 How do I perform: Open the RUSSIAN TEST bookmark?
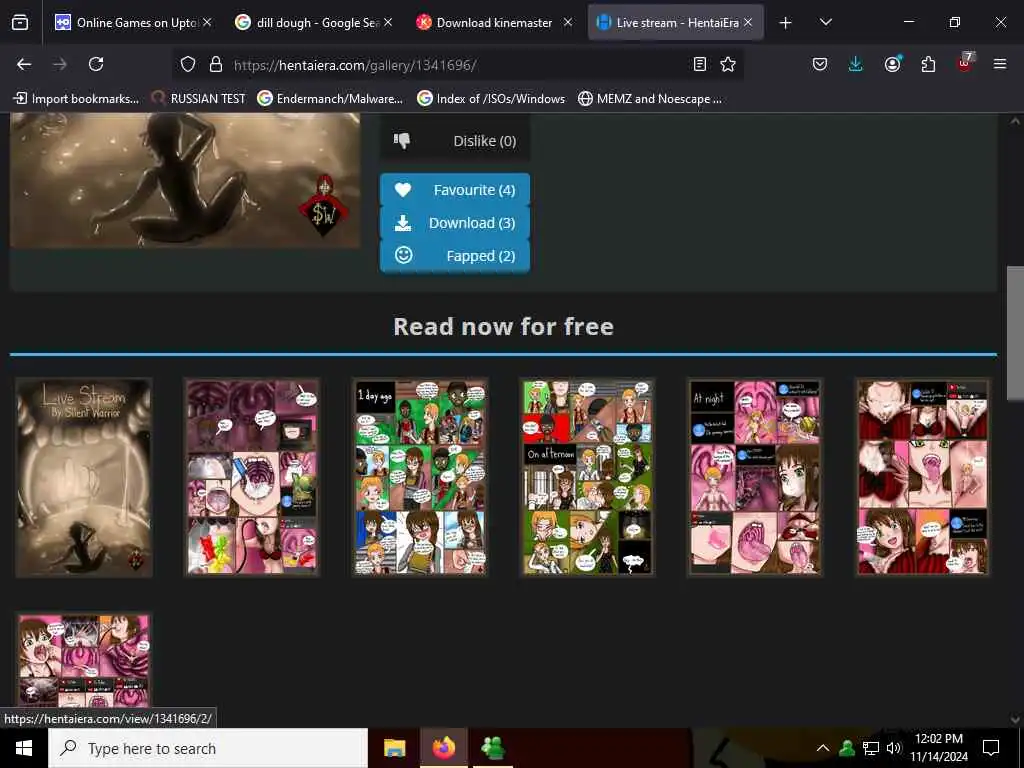click(199, 99)
